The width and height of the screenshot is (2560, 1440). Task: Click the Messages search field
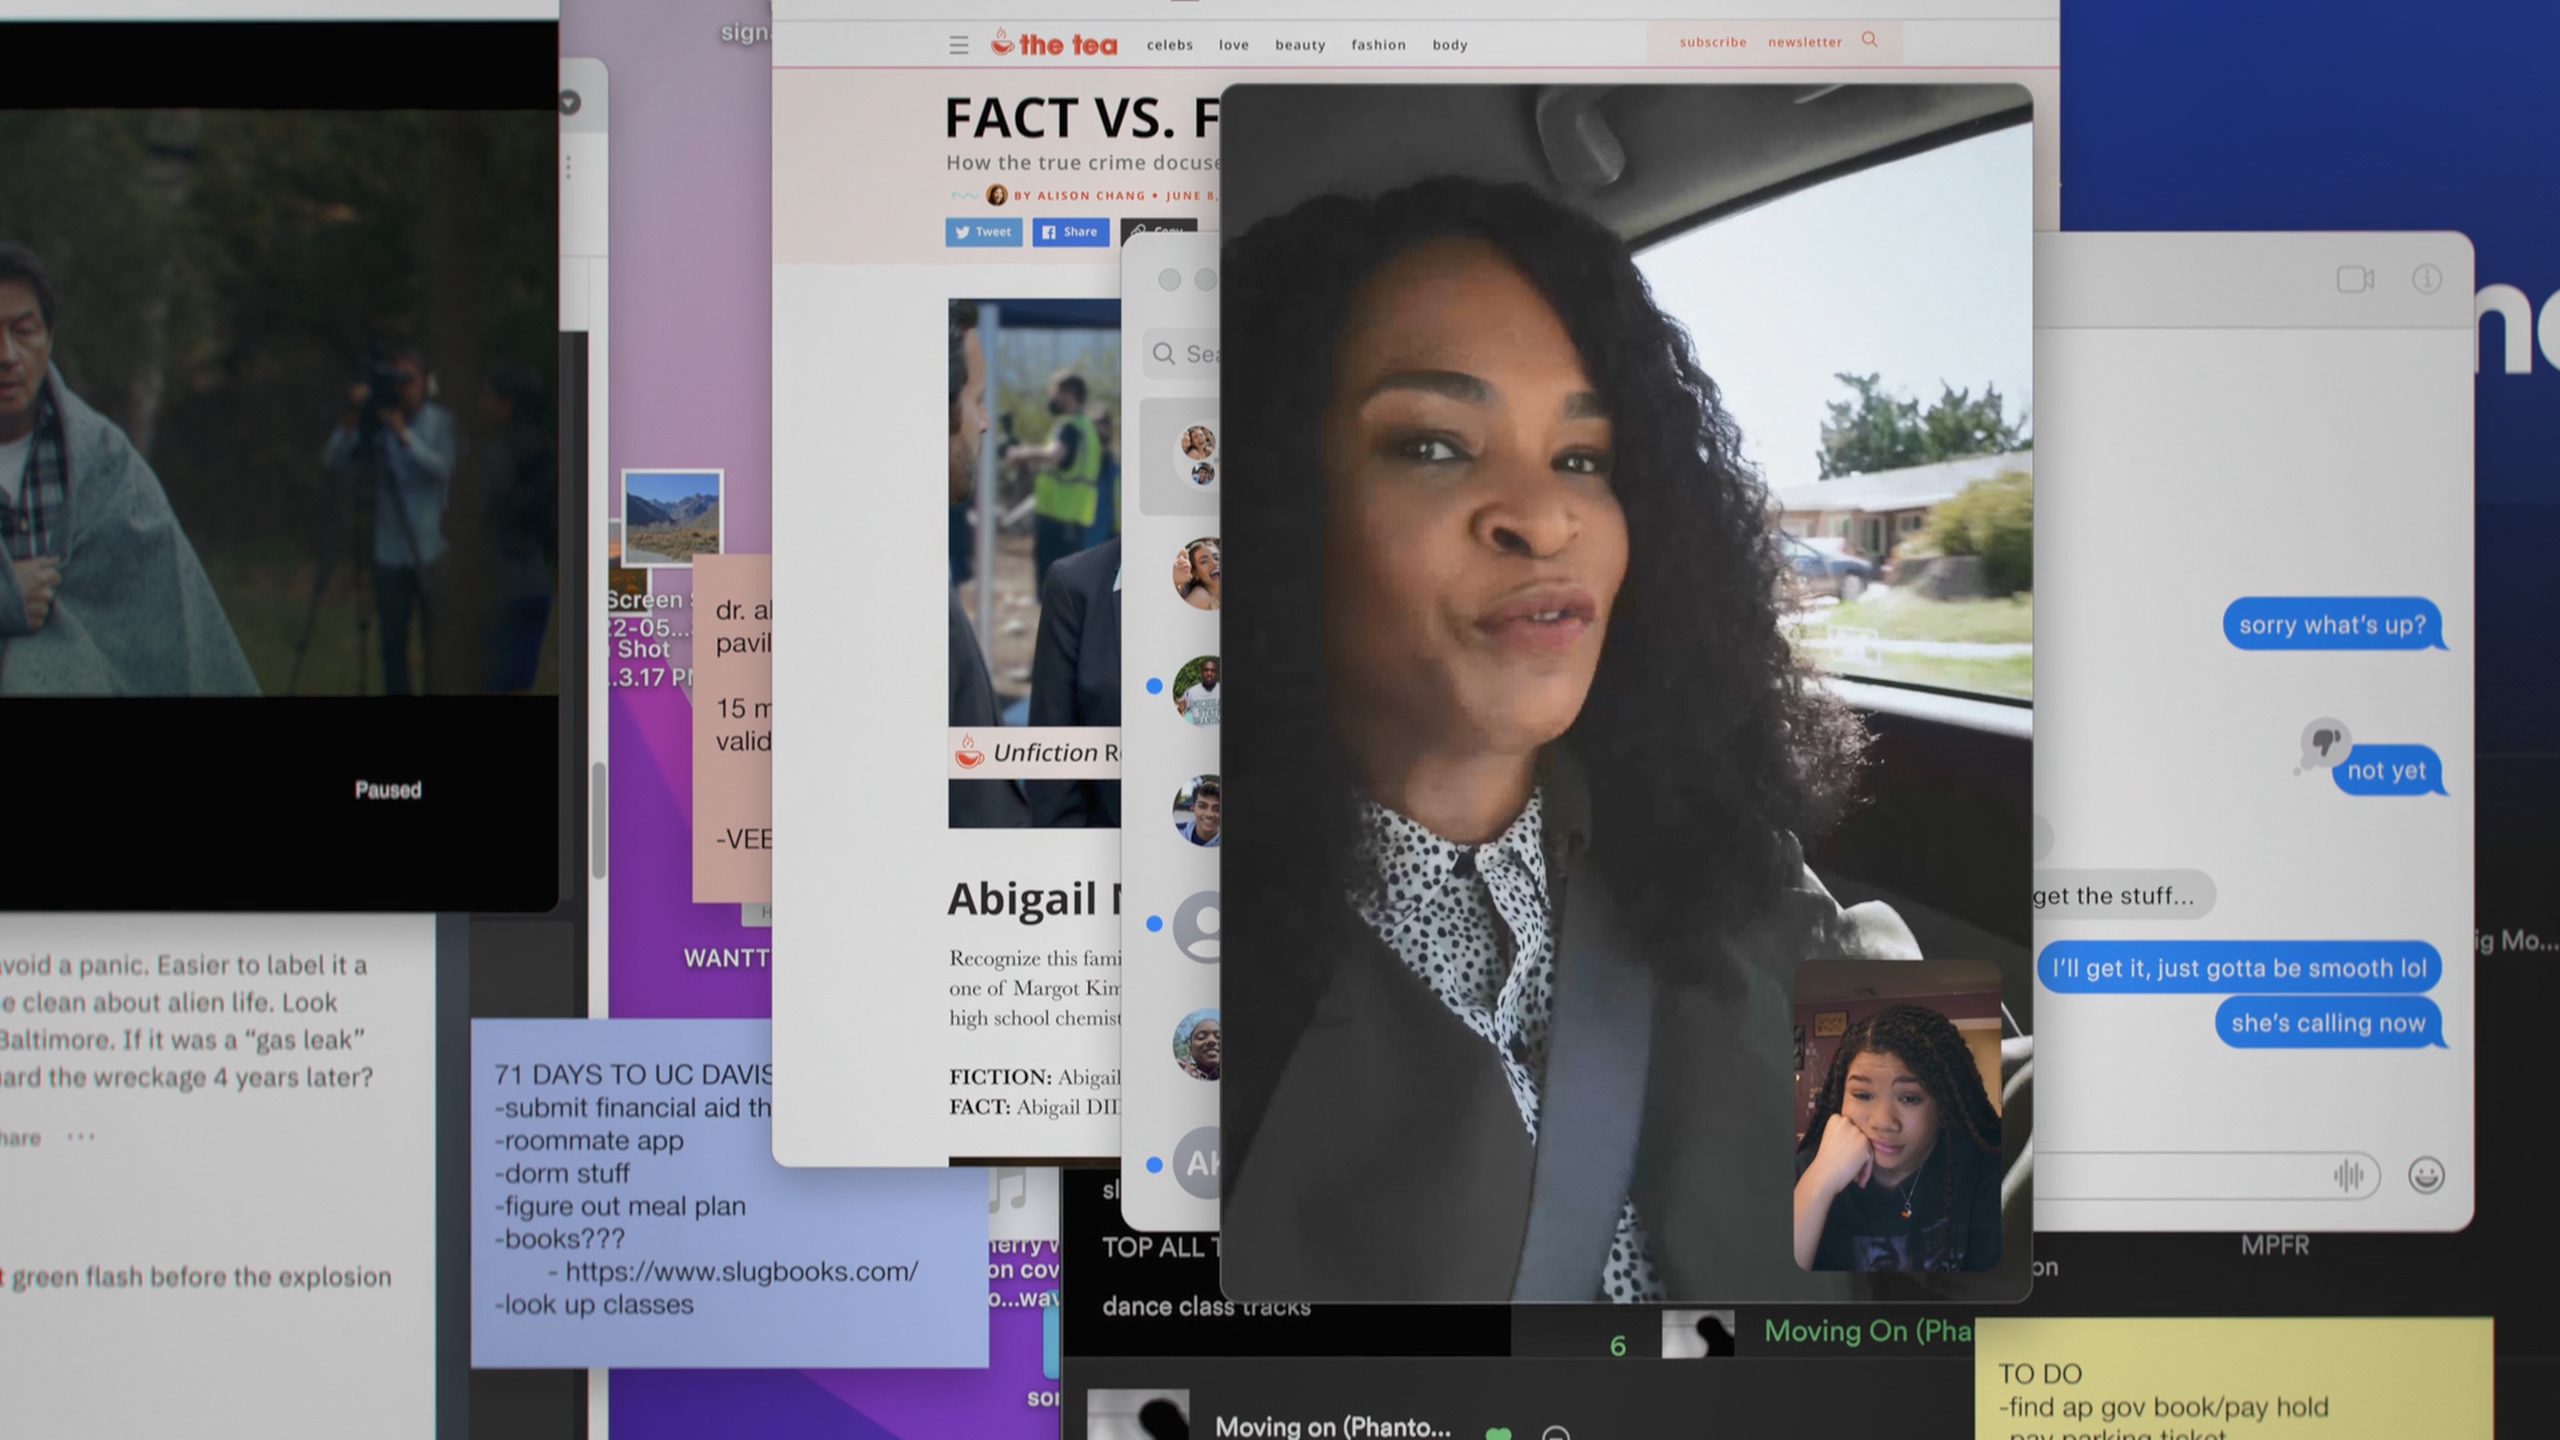pyautogui.click(x=1190, y=354)
